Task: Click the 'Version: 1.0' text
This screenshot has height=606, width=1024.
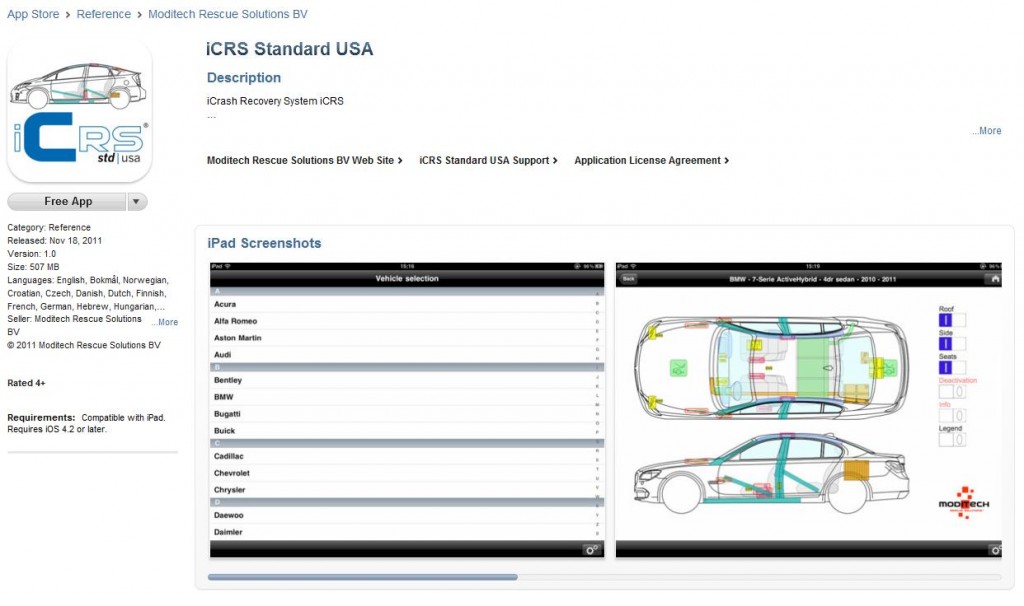Action: click(x=31, y=253)
